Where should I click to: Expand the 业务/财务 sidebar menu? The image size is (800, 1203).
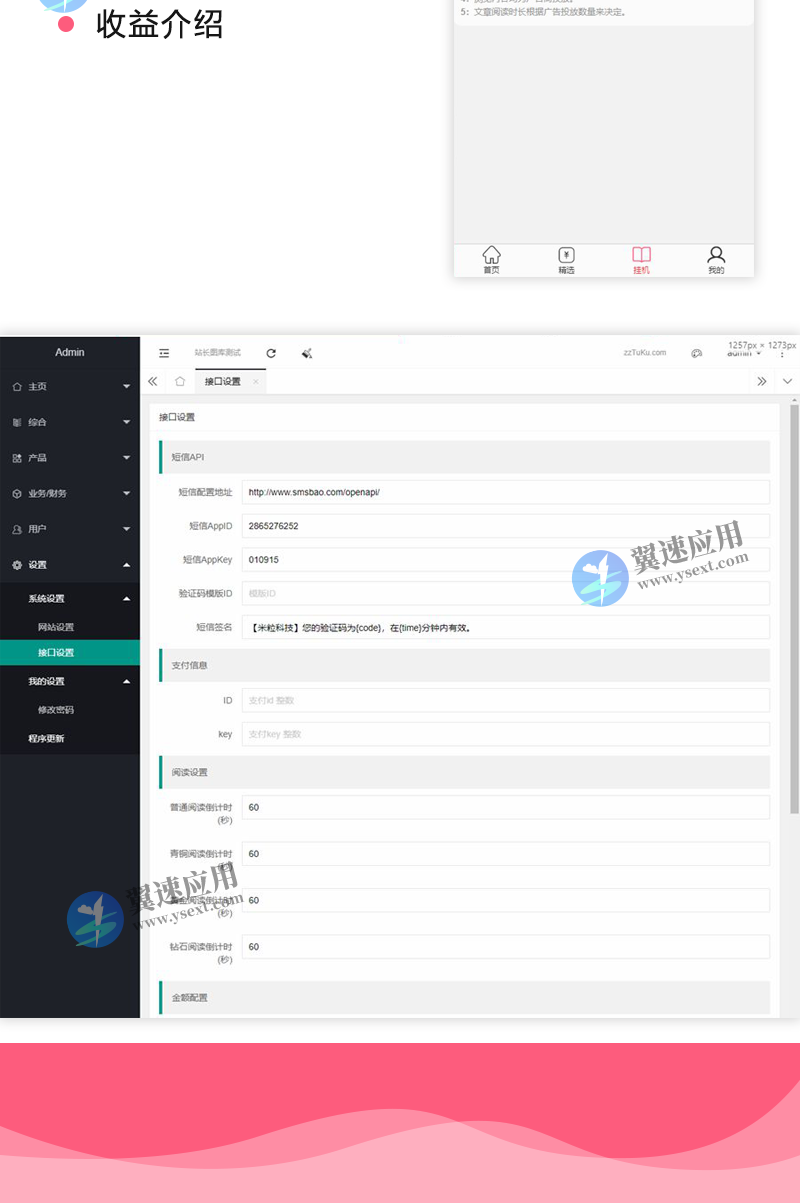[70, 493]
